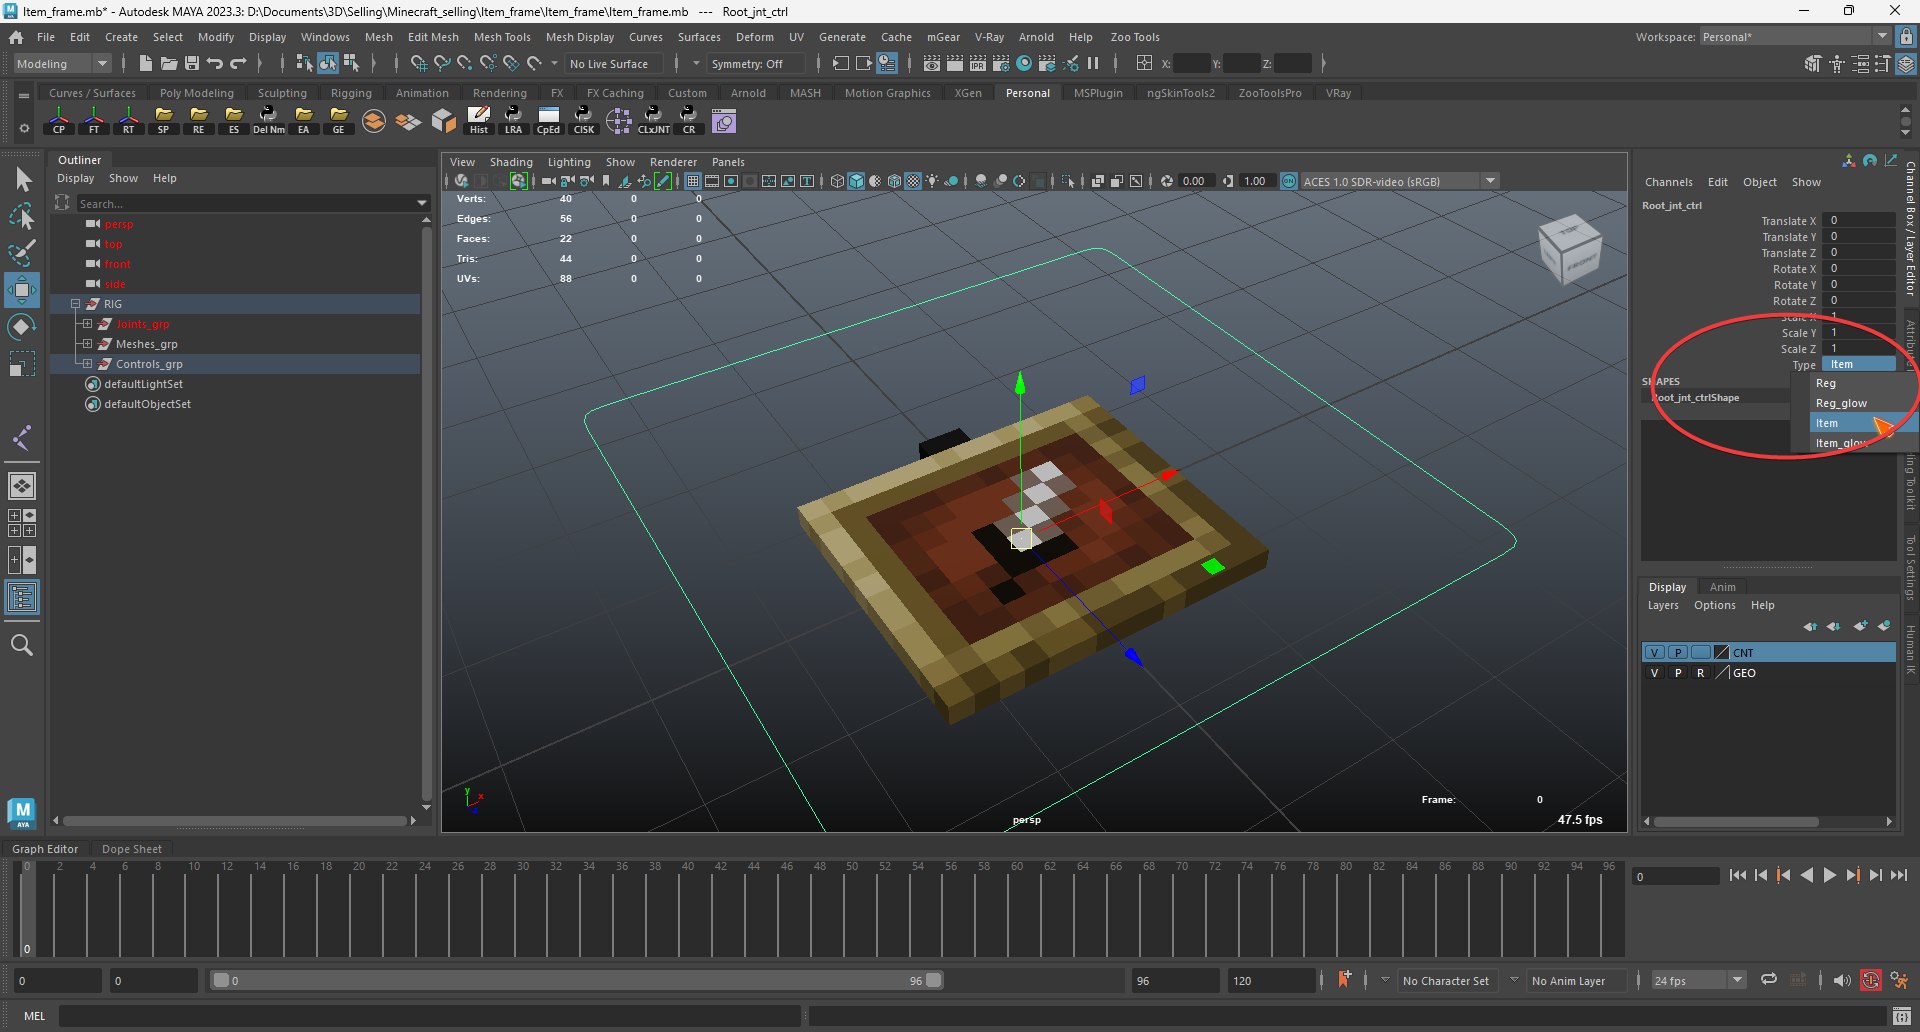Toggle the R reference box of GEO layer
1920x1032 pixels.
[1700, 673]
